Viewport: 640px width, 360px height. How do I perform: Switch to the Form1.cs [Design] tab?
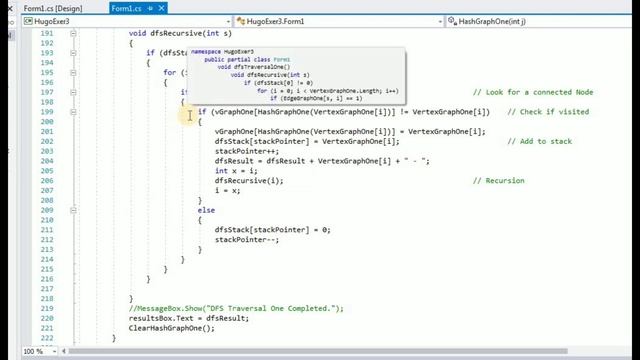pyautogui.click(x=53, y=8)
